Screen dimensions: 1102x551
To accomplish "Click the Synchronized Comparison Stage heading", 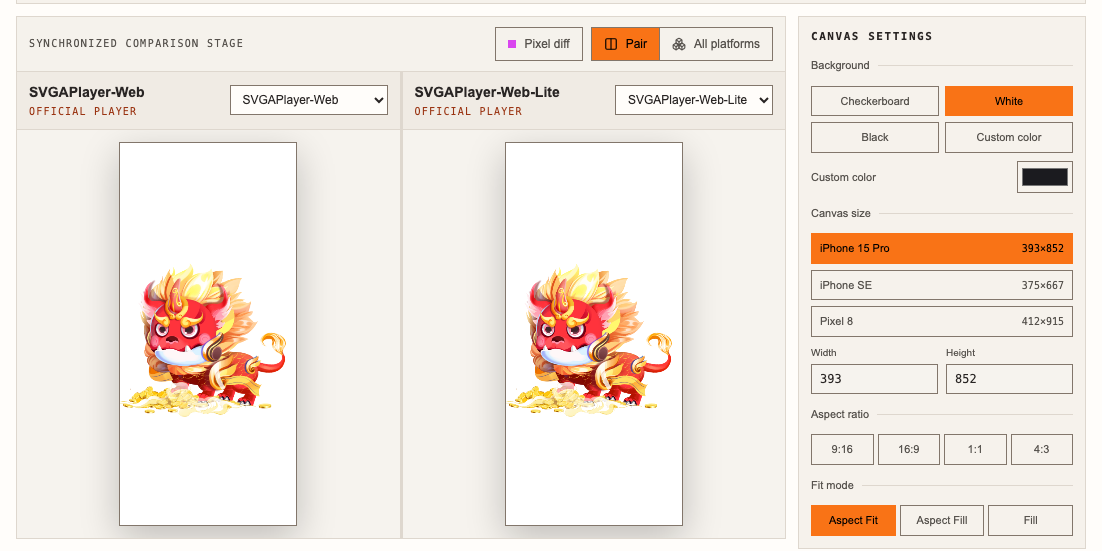I will [x=136, y=44].
